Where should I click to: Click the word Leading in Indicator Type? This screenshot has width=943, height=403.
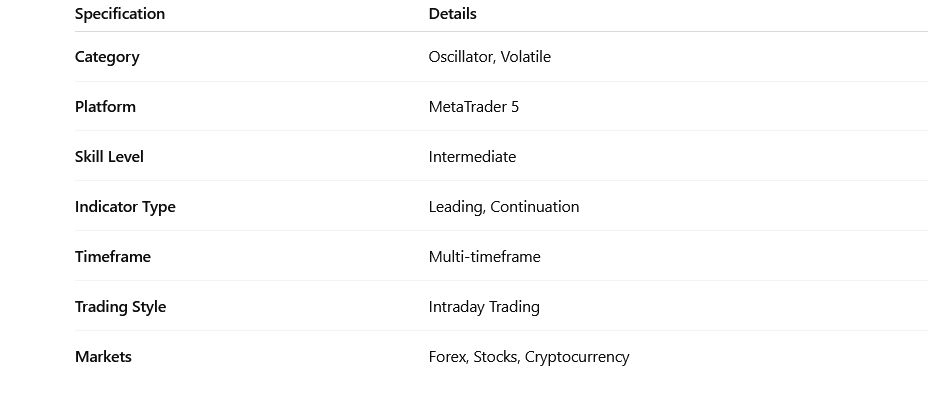point(455,207)
